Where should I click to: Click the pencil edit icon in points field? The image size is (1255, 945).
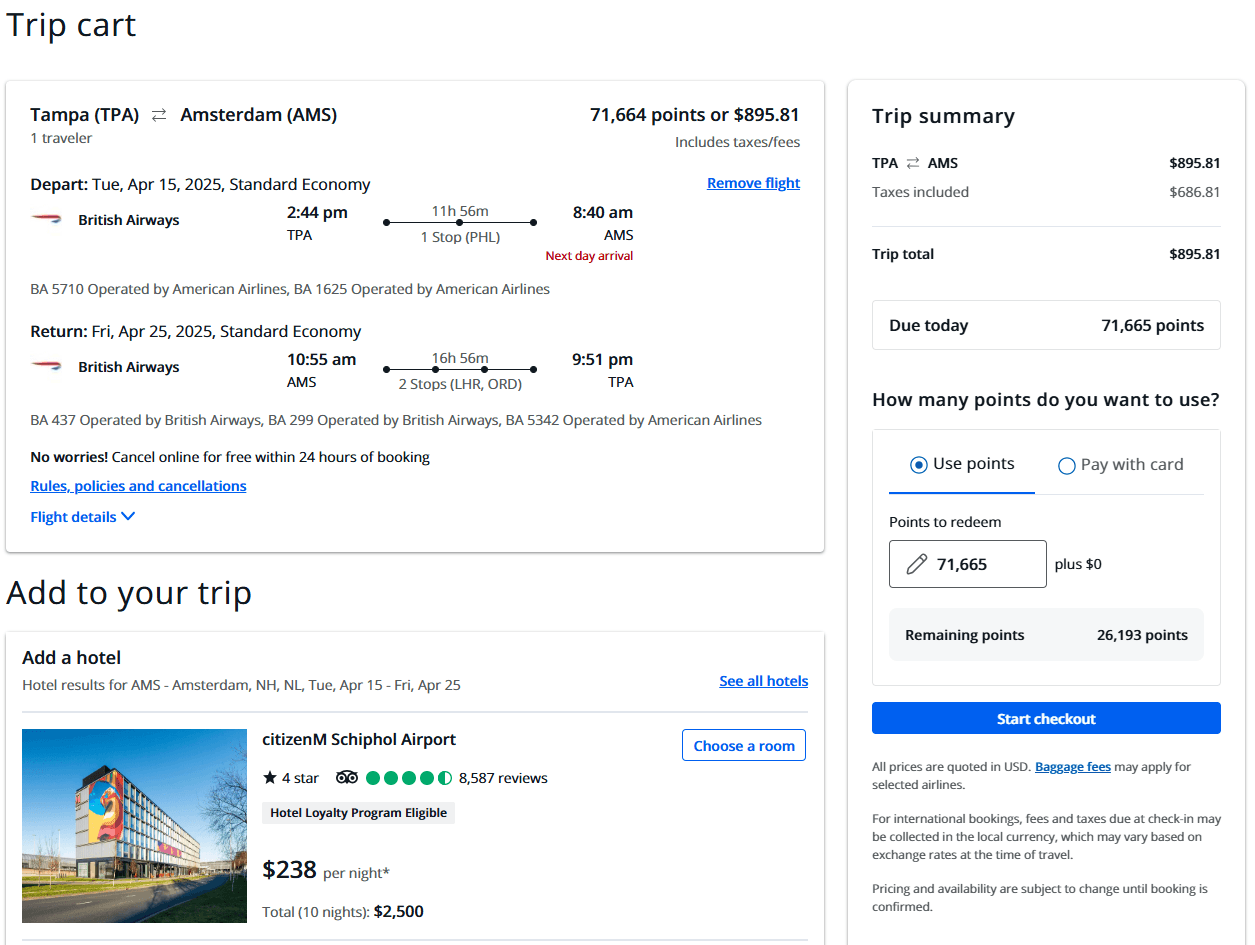(x=916, y=564)
